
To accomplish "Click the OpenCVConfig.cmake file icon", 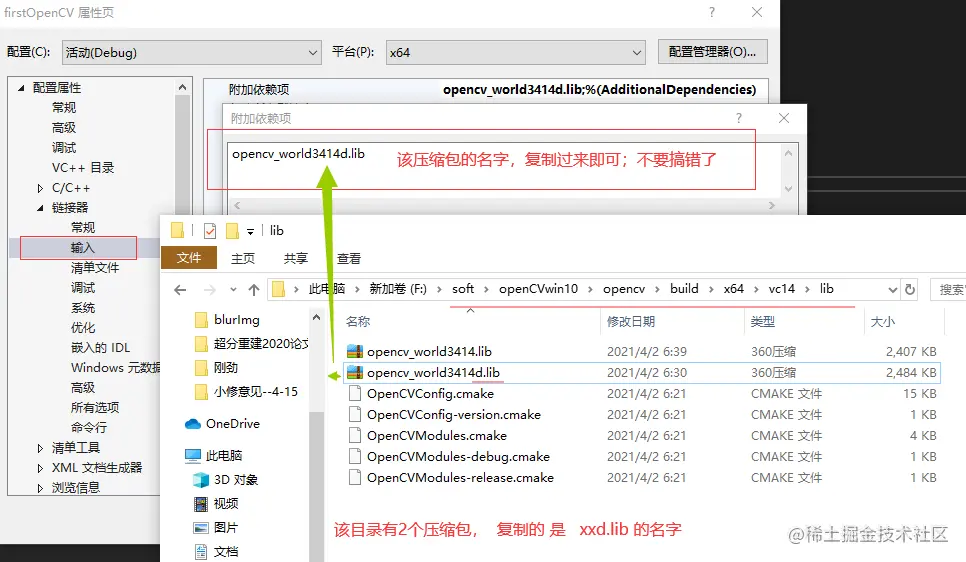I will [x=354, y=394].
